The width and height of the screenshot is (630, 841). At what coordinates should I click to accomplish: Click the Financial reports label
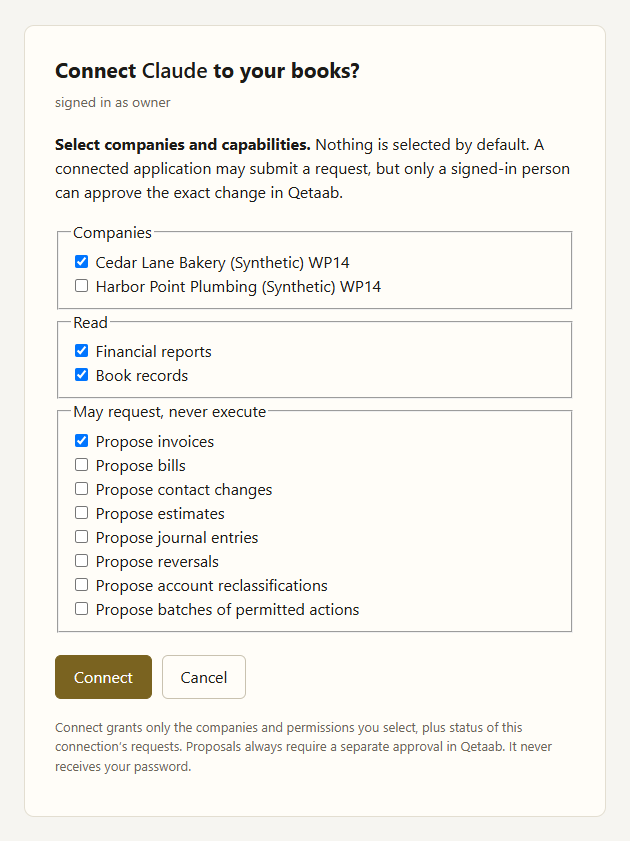[x=153, y=351]
